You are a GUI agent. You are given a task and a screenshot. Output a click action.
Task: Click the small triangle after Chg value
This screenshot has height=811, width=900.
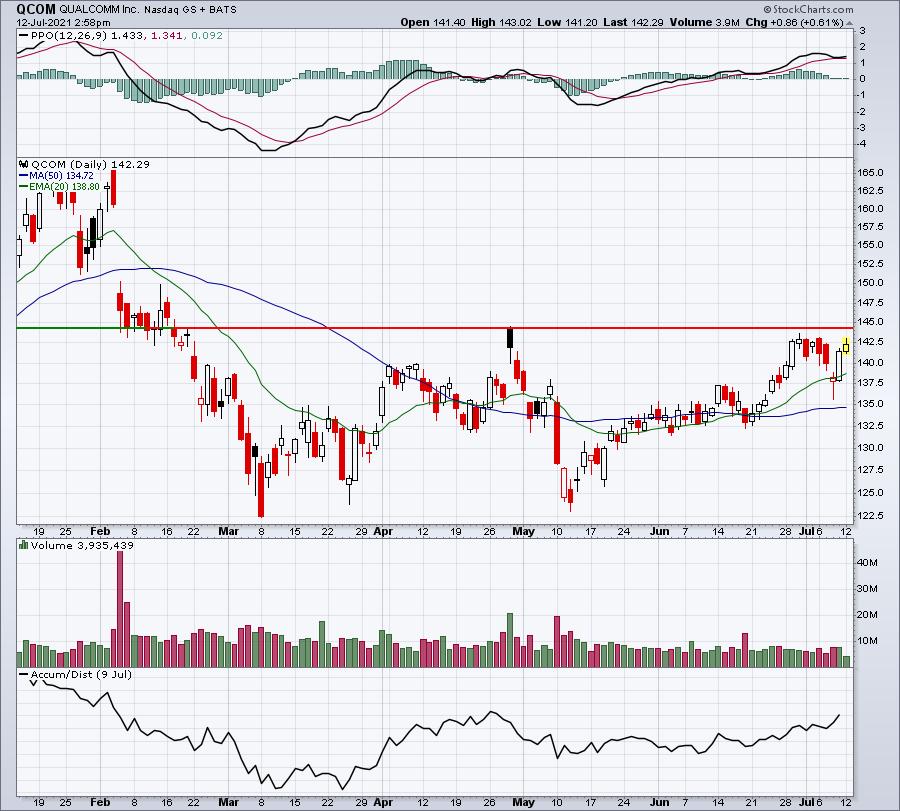click(849, 23)
